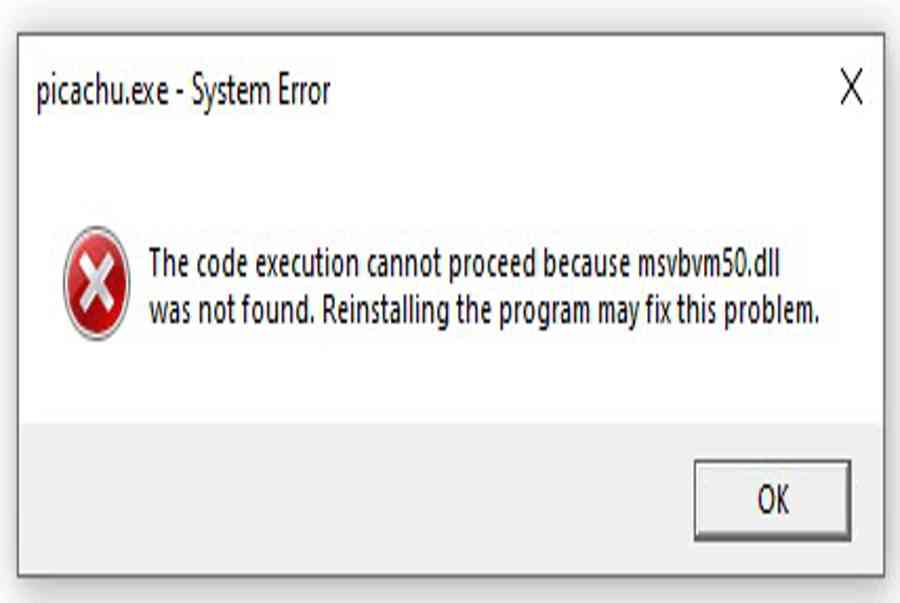Close the System Error dialog with X
Viewport: 900px width, 603px height.
point(851,87)
